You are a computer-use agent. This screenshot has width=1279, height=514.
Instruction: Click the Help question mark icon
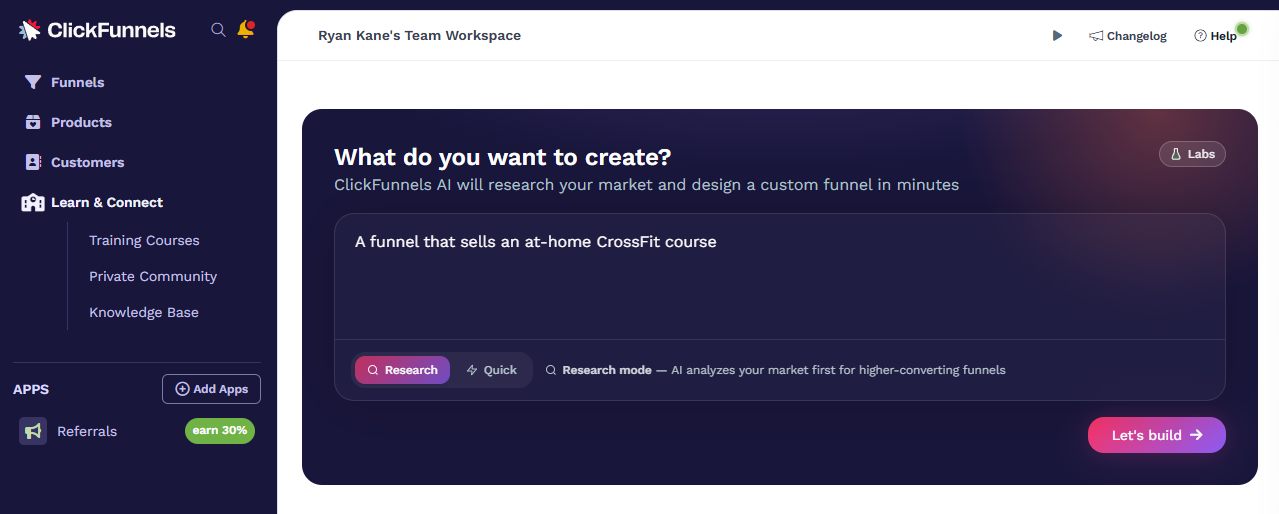1200,36
